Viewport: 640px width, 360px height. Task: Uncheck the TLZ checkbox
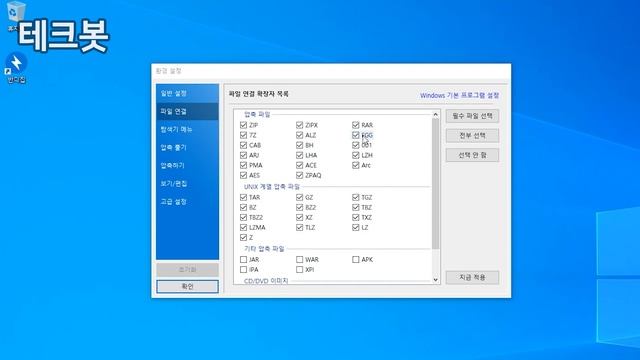point(300,227)
